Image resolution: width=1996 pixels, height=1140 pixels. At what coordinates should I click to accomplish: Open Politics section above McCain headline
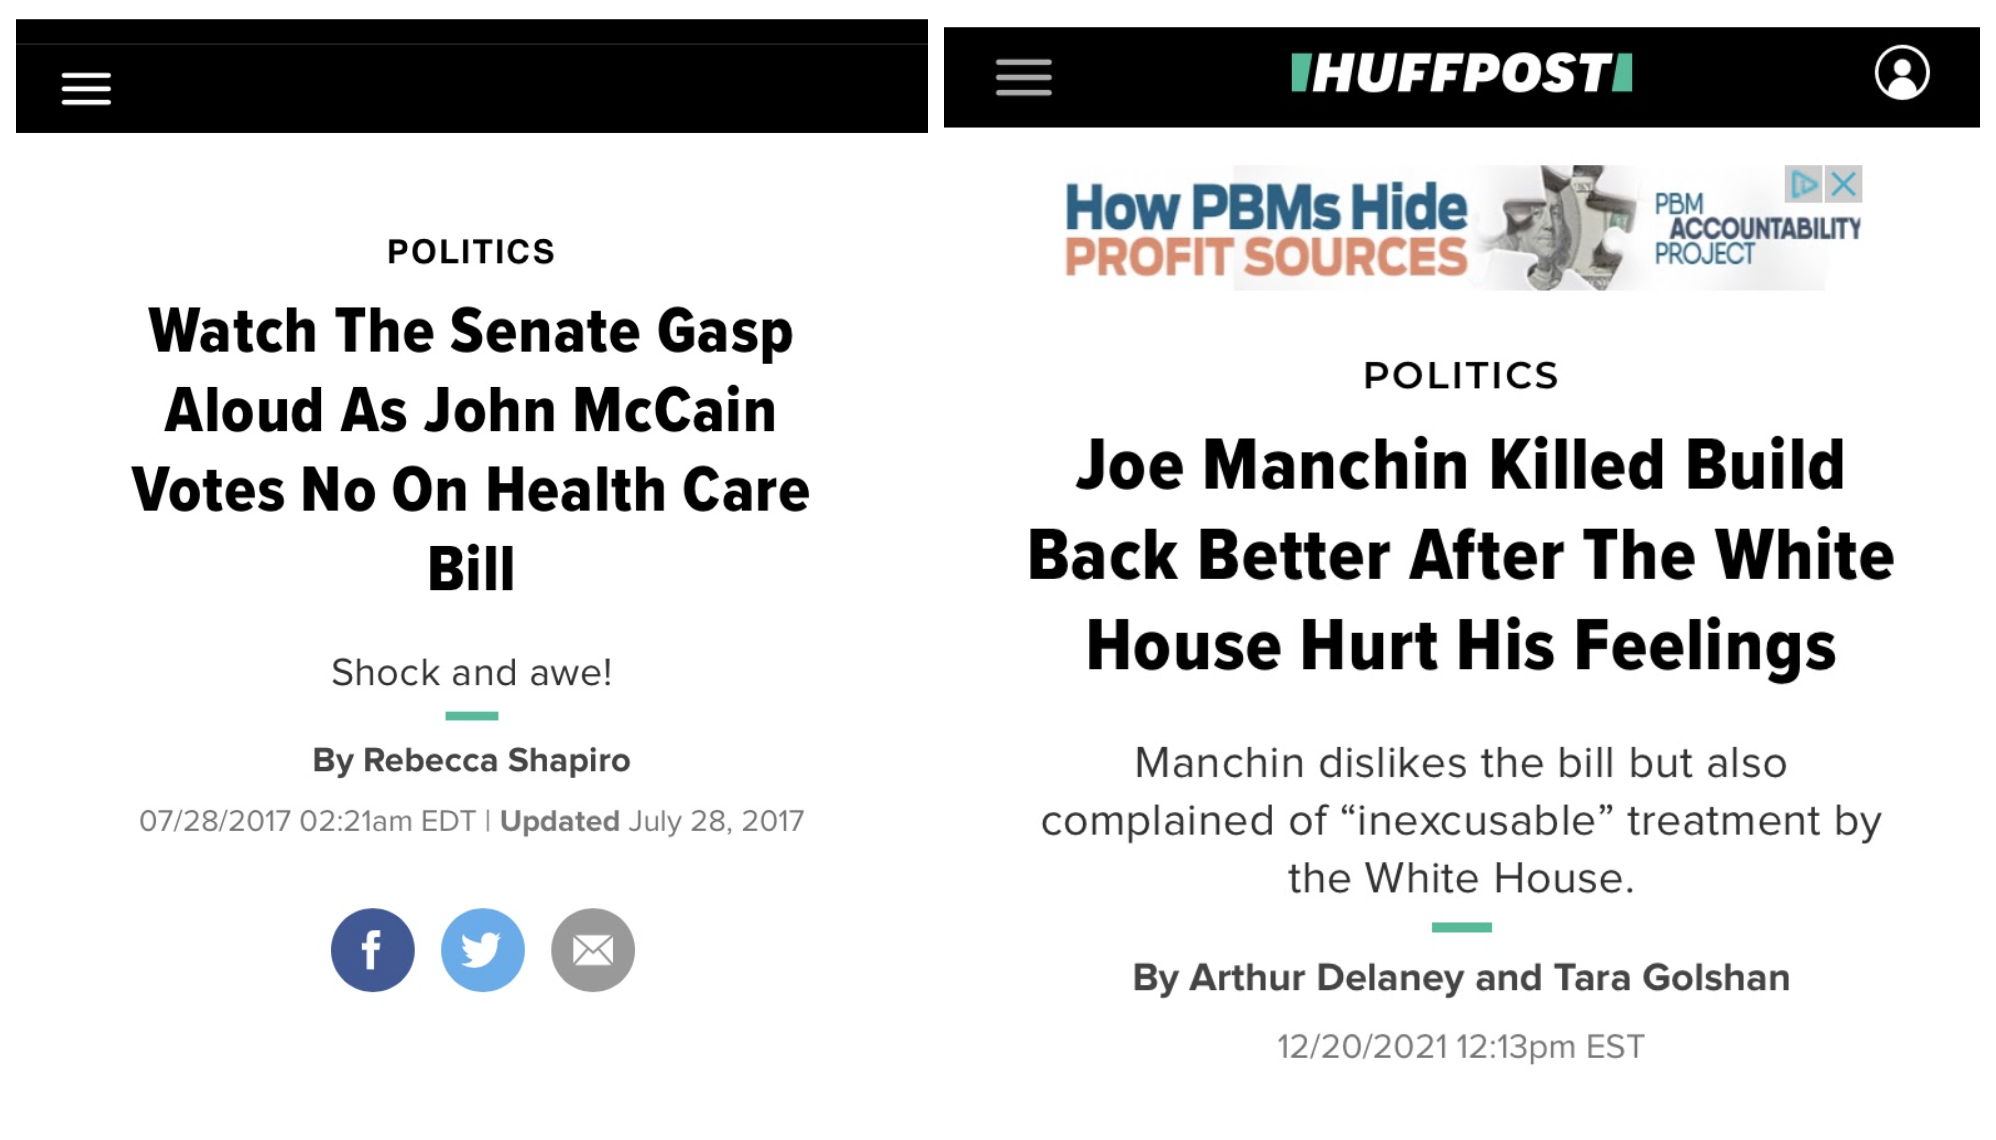point(471,251)
